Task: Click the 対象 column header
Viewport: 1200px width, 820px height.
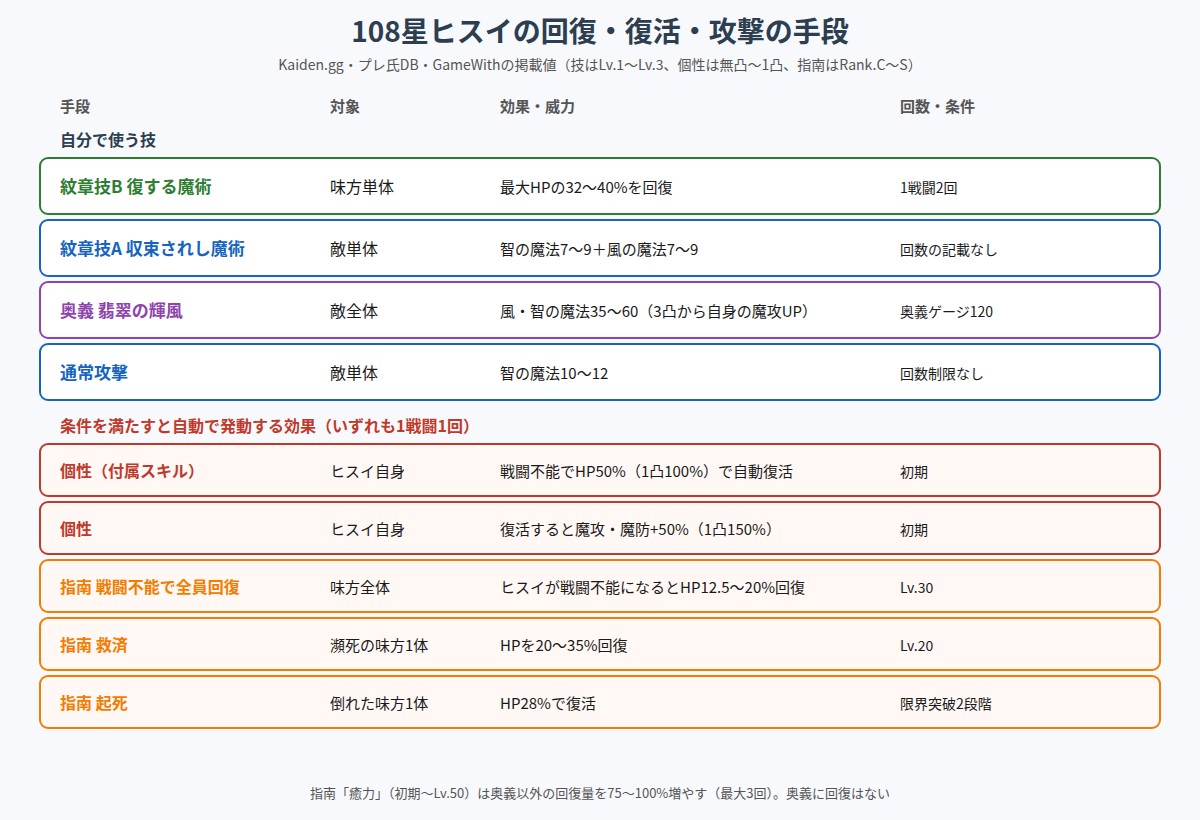Action: [x=345, y=107]
